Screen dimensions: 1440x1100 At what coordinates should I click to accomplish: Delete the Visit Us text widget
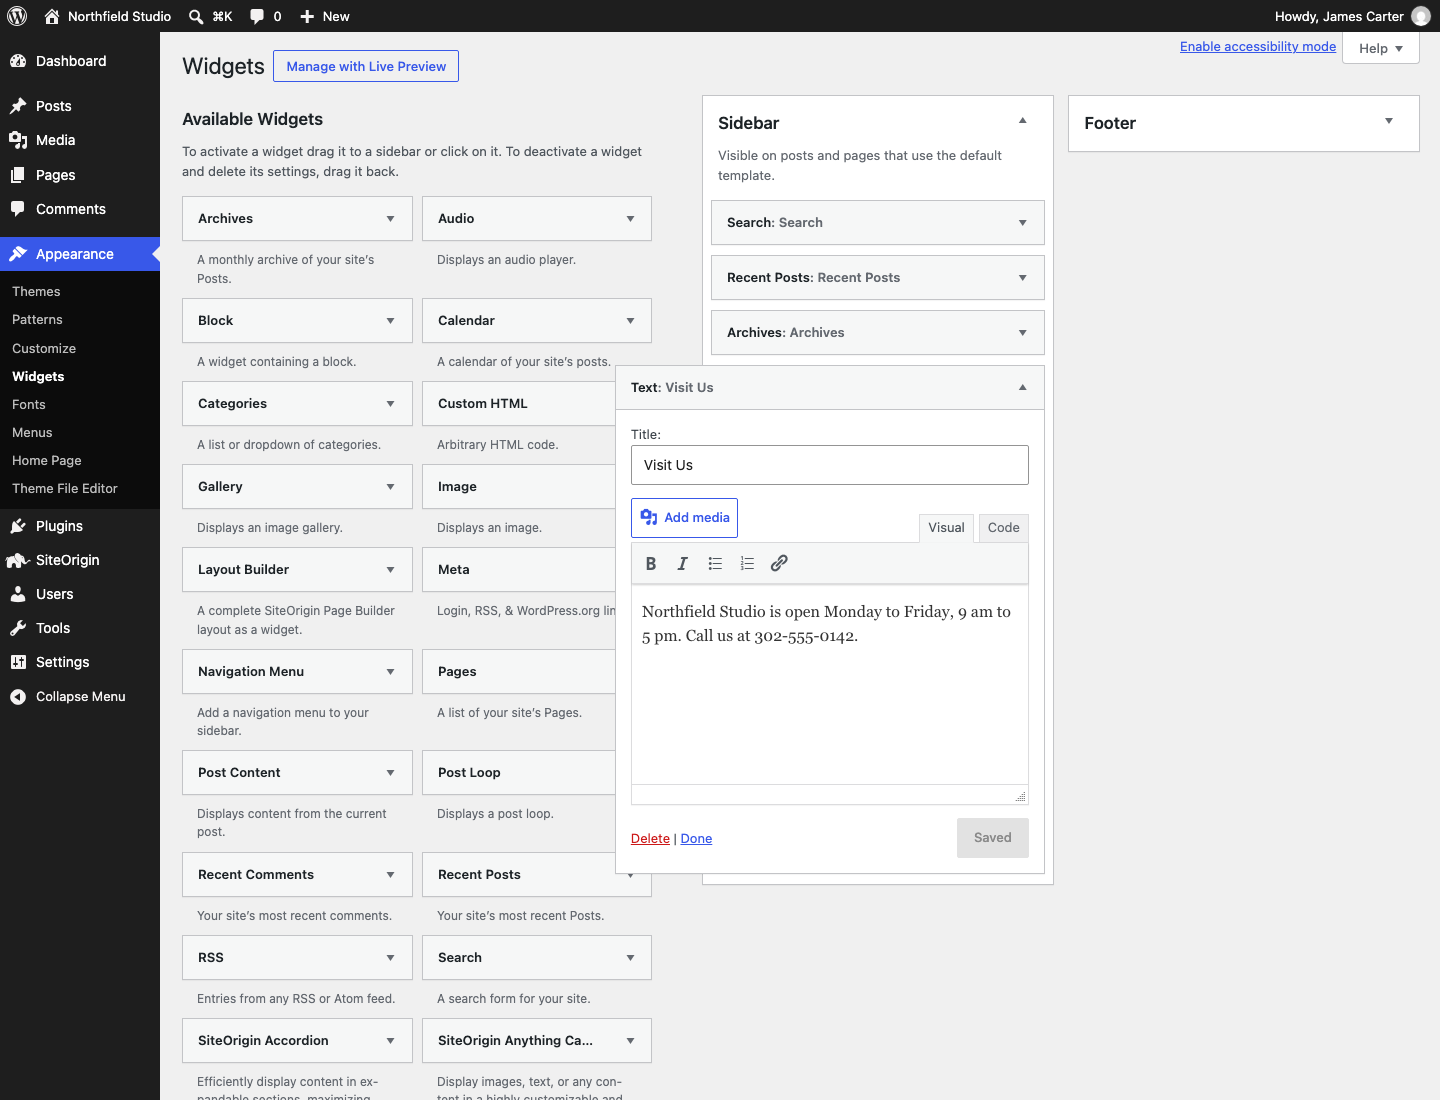[x=650, y=838]
